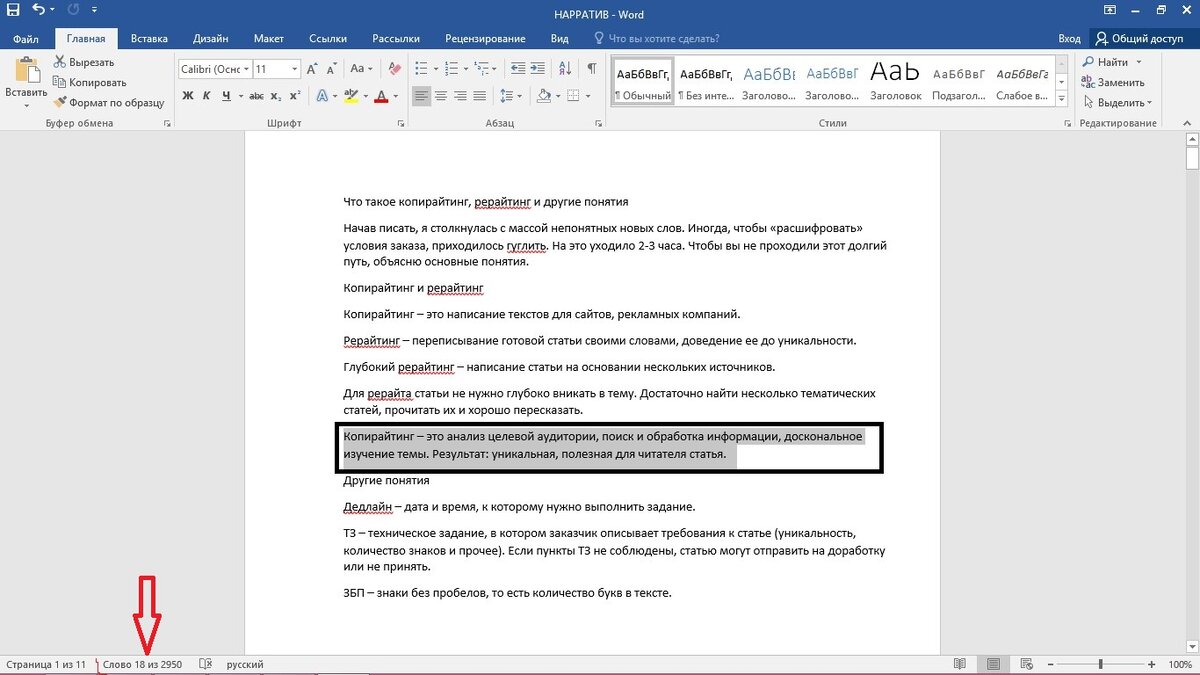Toggle align left paragraph button
Screen dimensions: 1200x675
[422, 96]
